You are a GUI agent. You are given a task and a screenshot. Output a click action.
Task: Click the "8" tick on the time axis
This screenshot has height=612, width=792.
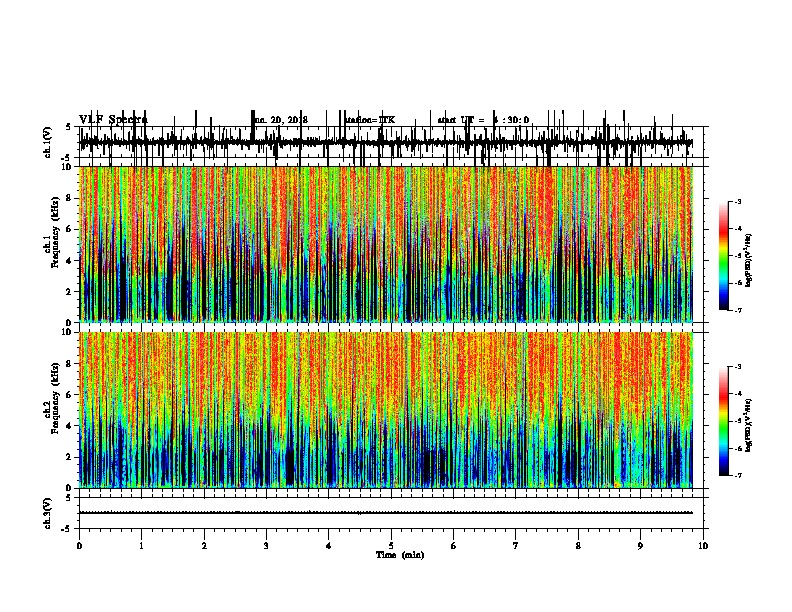coord(578,546)
